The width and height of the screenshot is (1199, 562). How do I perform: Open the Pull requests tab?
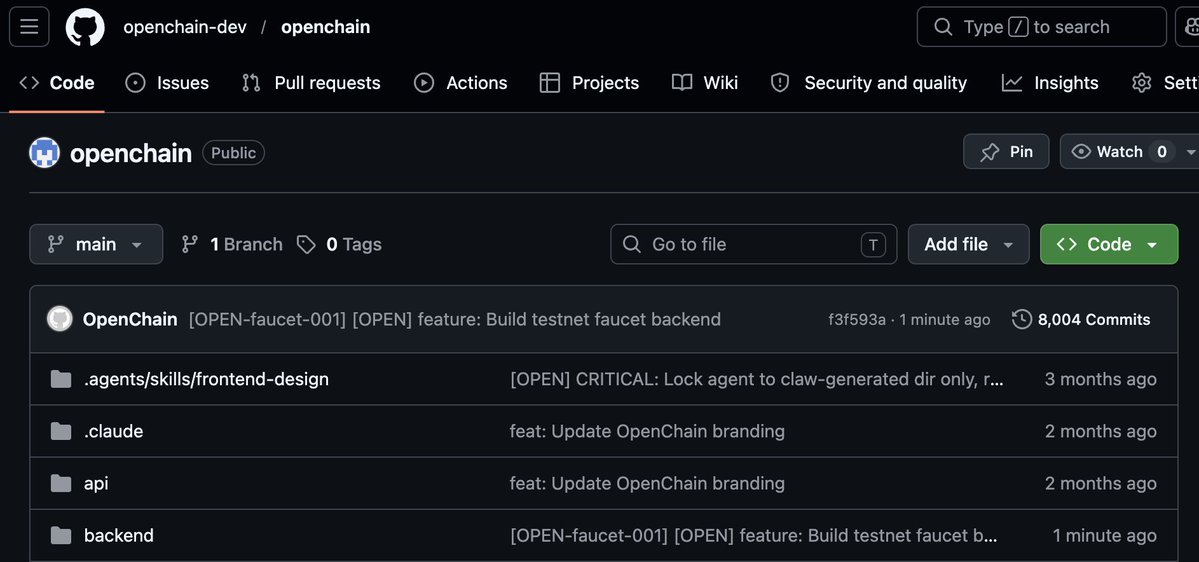(311, 83)
